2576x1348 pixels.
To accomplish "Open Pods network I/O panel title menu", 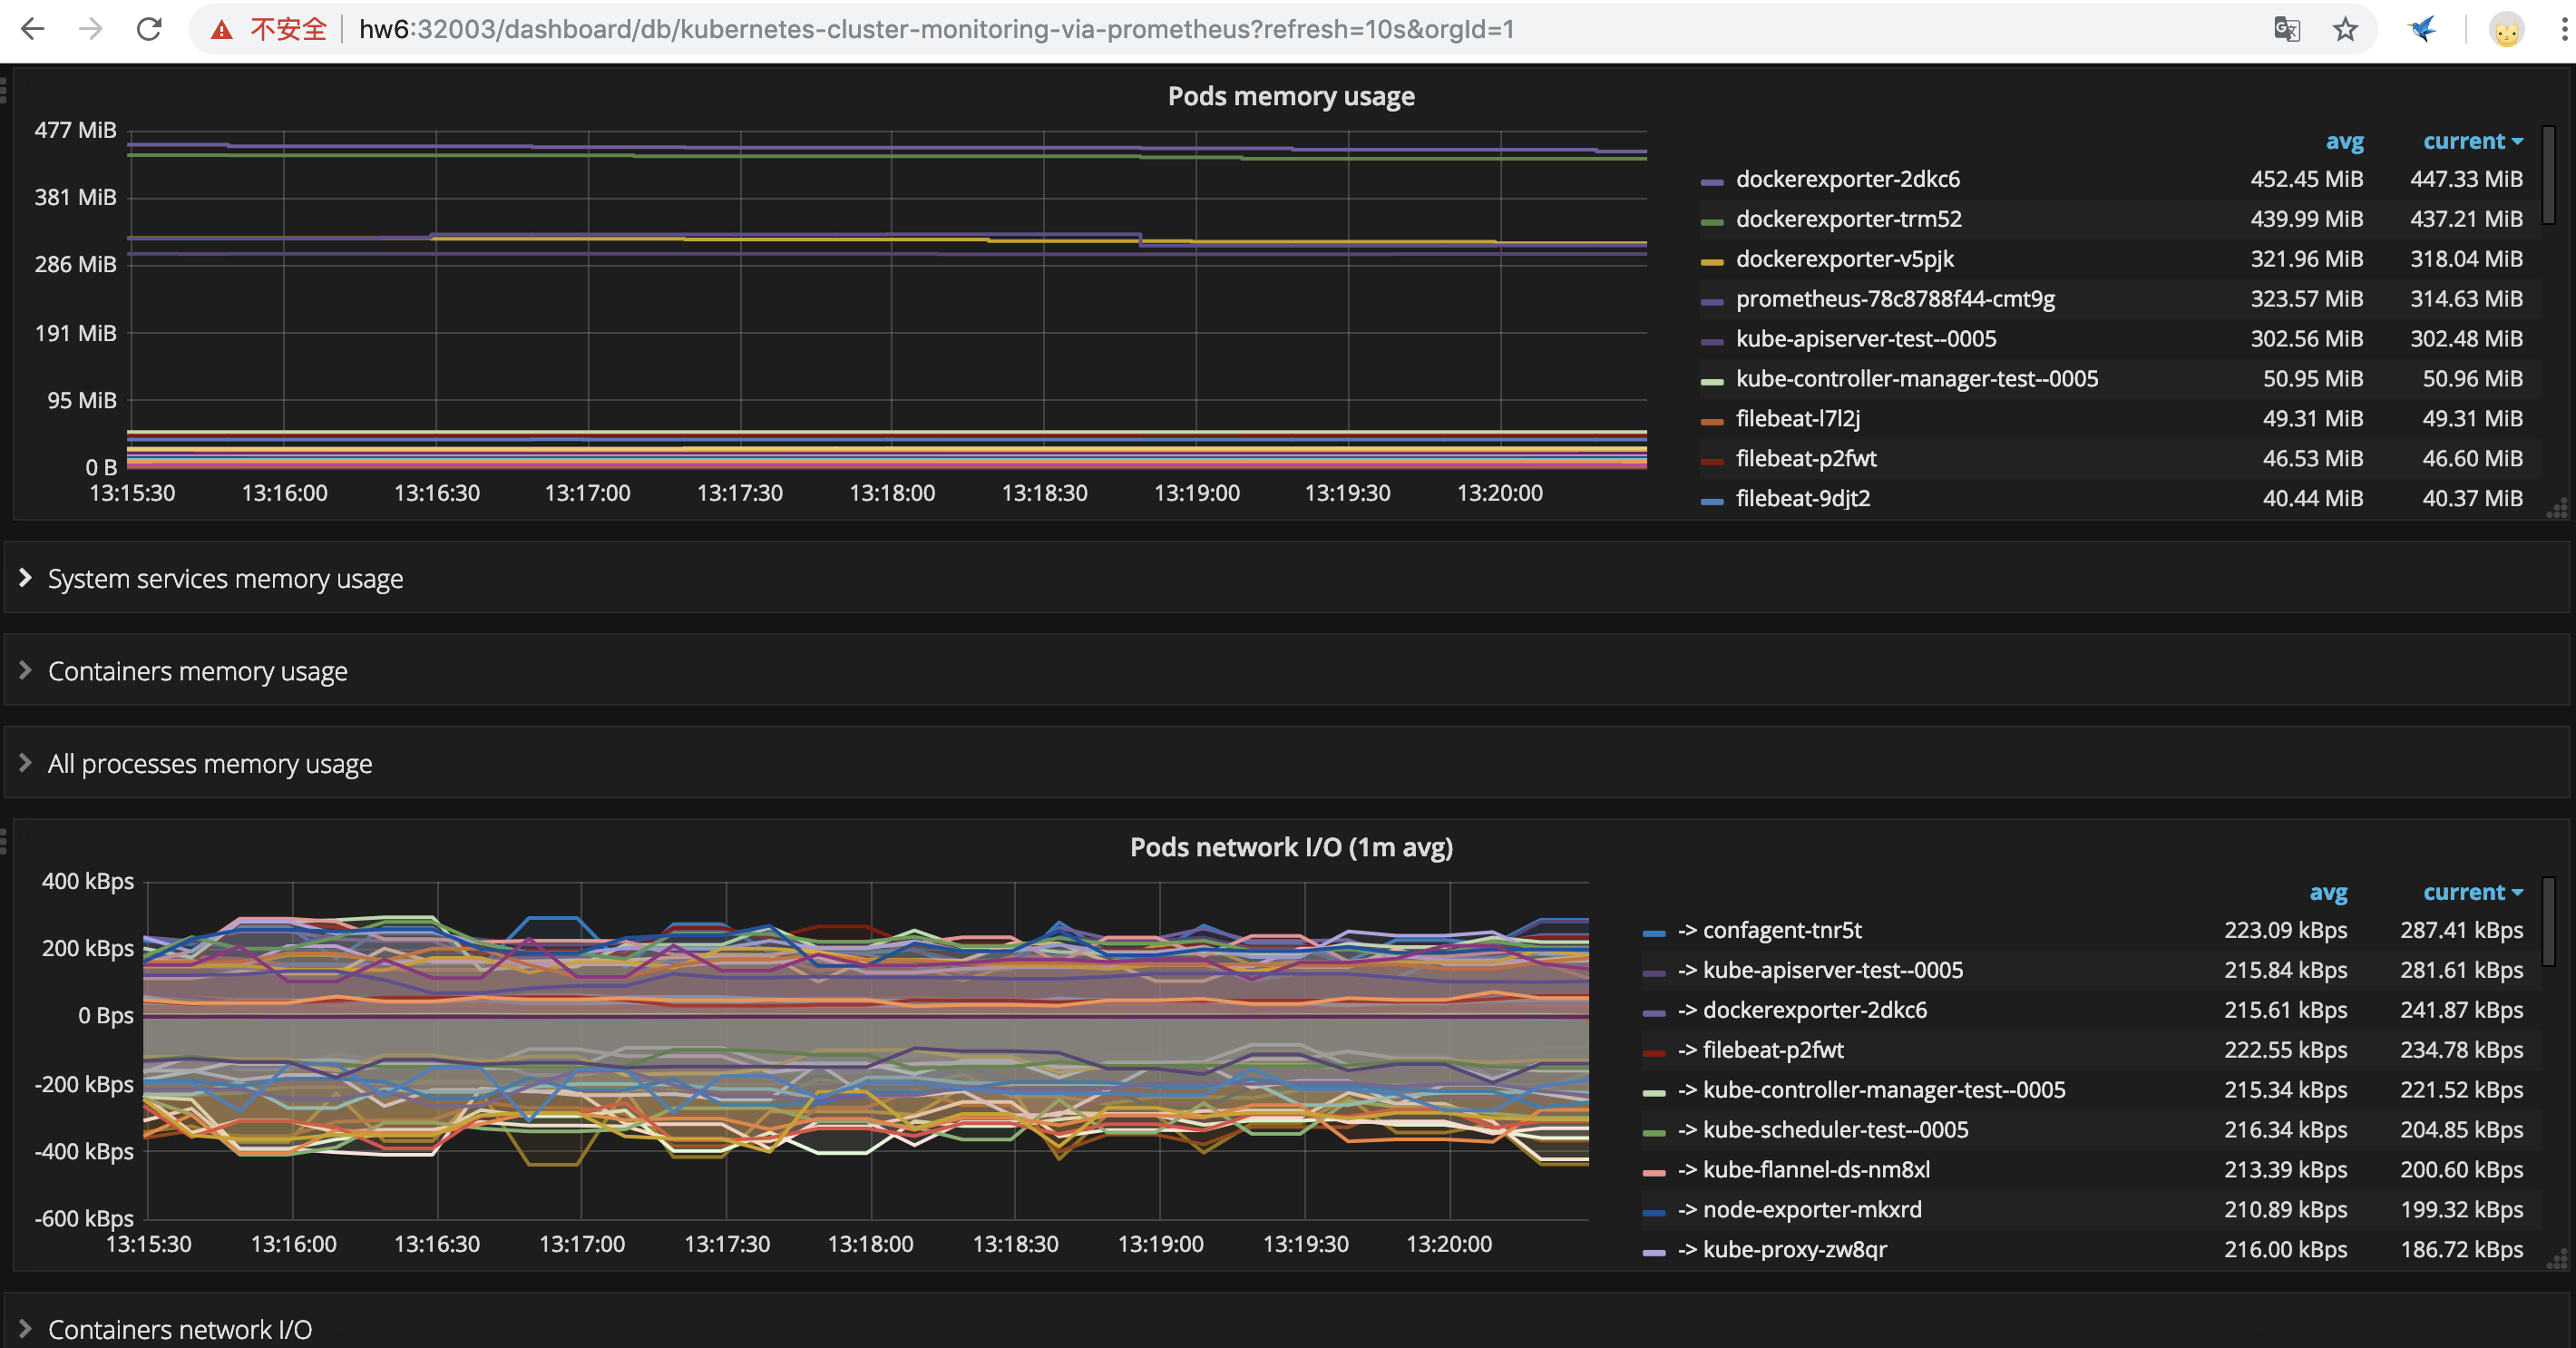I will [x=1291, y=847].
